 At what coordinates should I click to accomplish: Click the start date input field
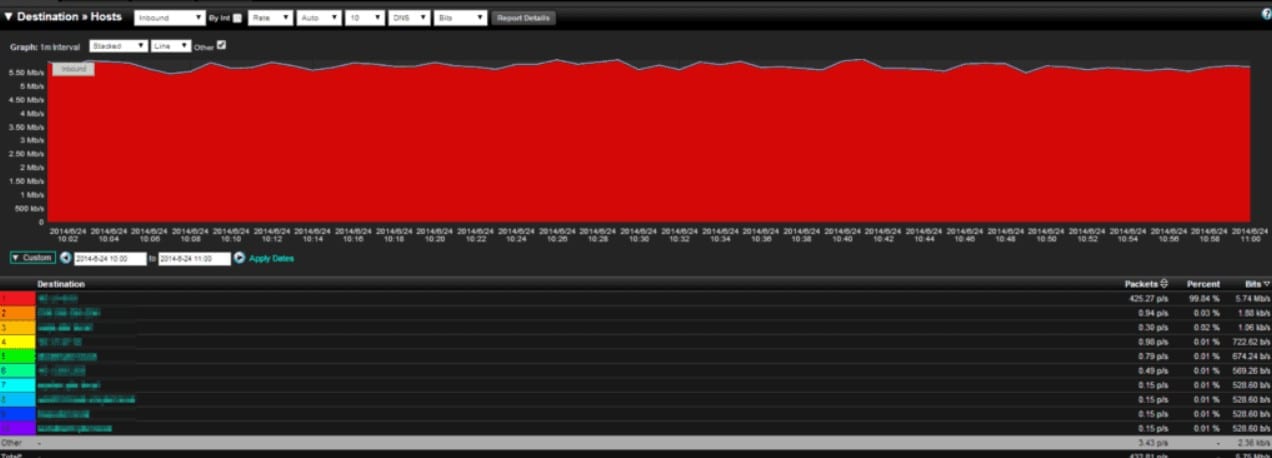point(110,258)
